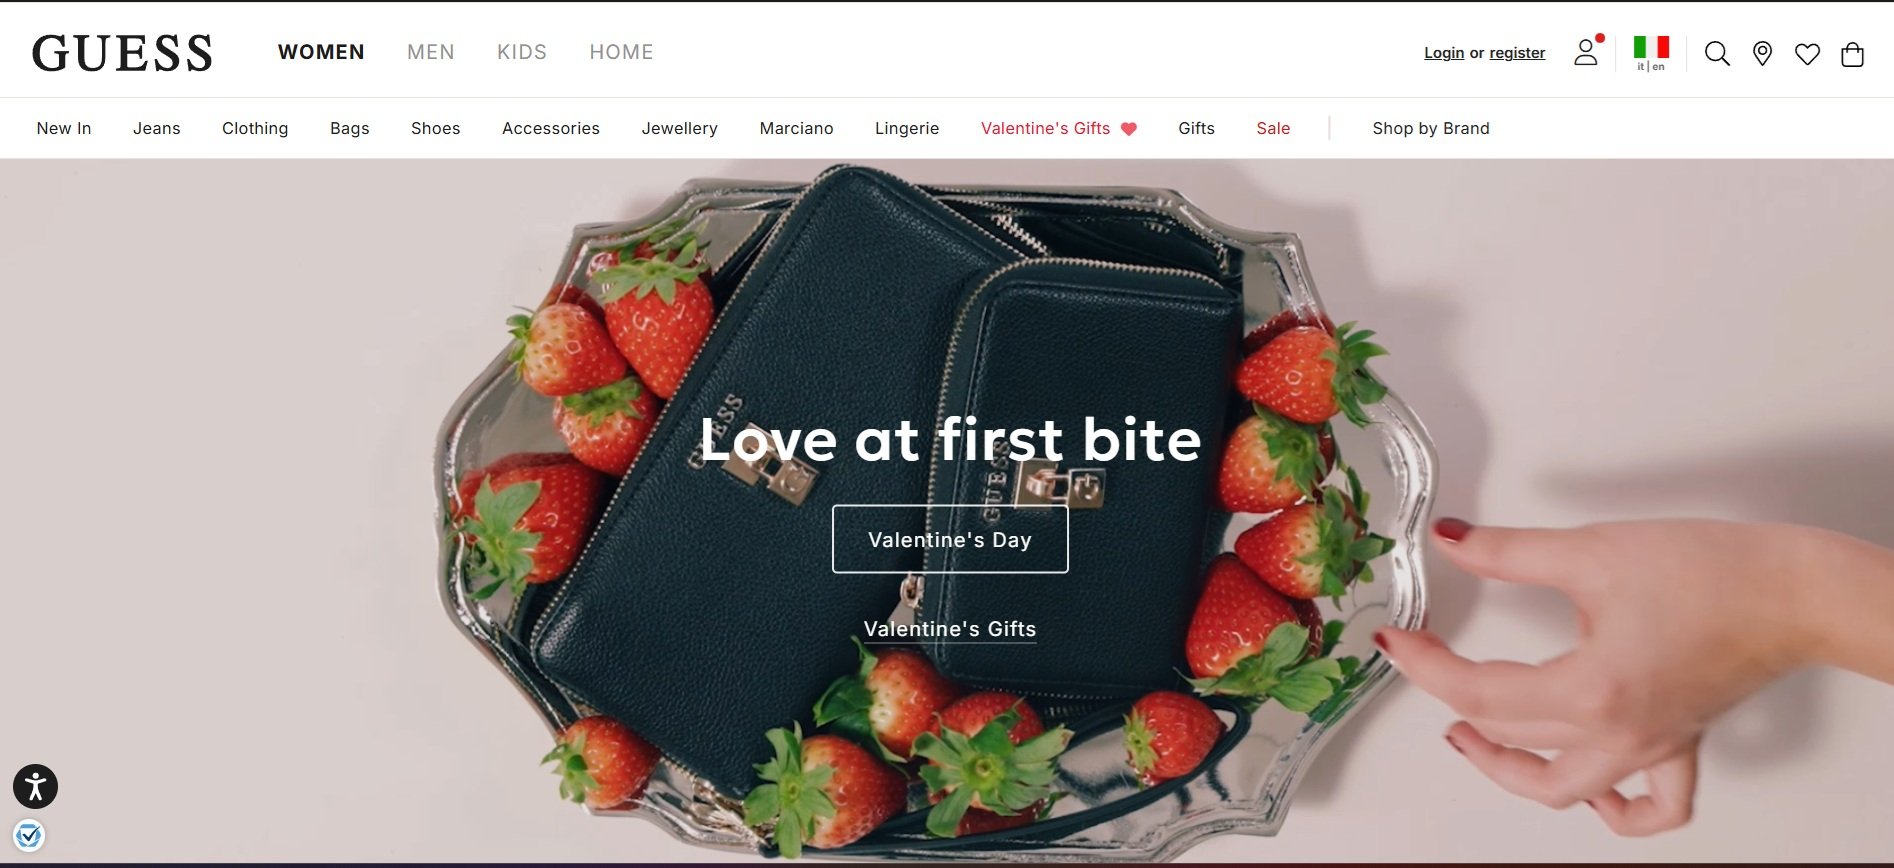Click the GUESS logo
The width and height of the screenshot is (1894, 868).
pos(122,53)
